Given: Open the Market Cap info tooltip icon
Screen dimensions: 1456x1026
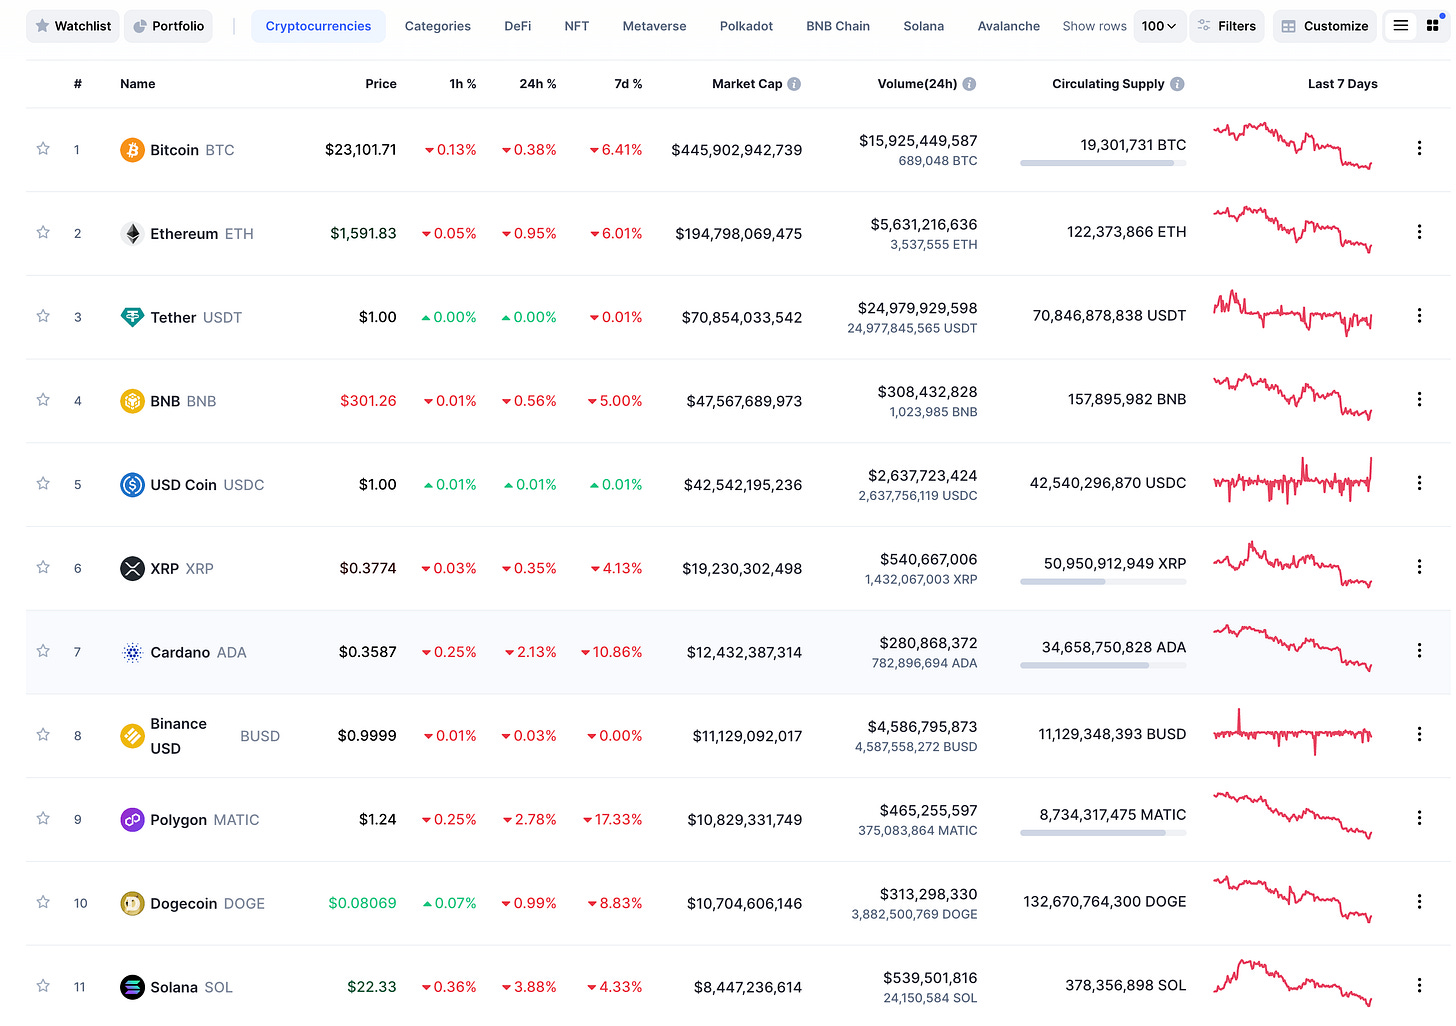Looking at the screenshot, I should [x=794, y=84].
